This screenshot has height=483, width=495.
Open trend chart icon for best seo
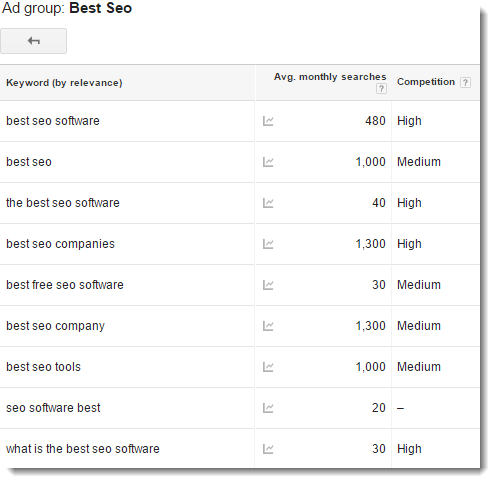coord(268,162)
